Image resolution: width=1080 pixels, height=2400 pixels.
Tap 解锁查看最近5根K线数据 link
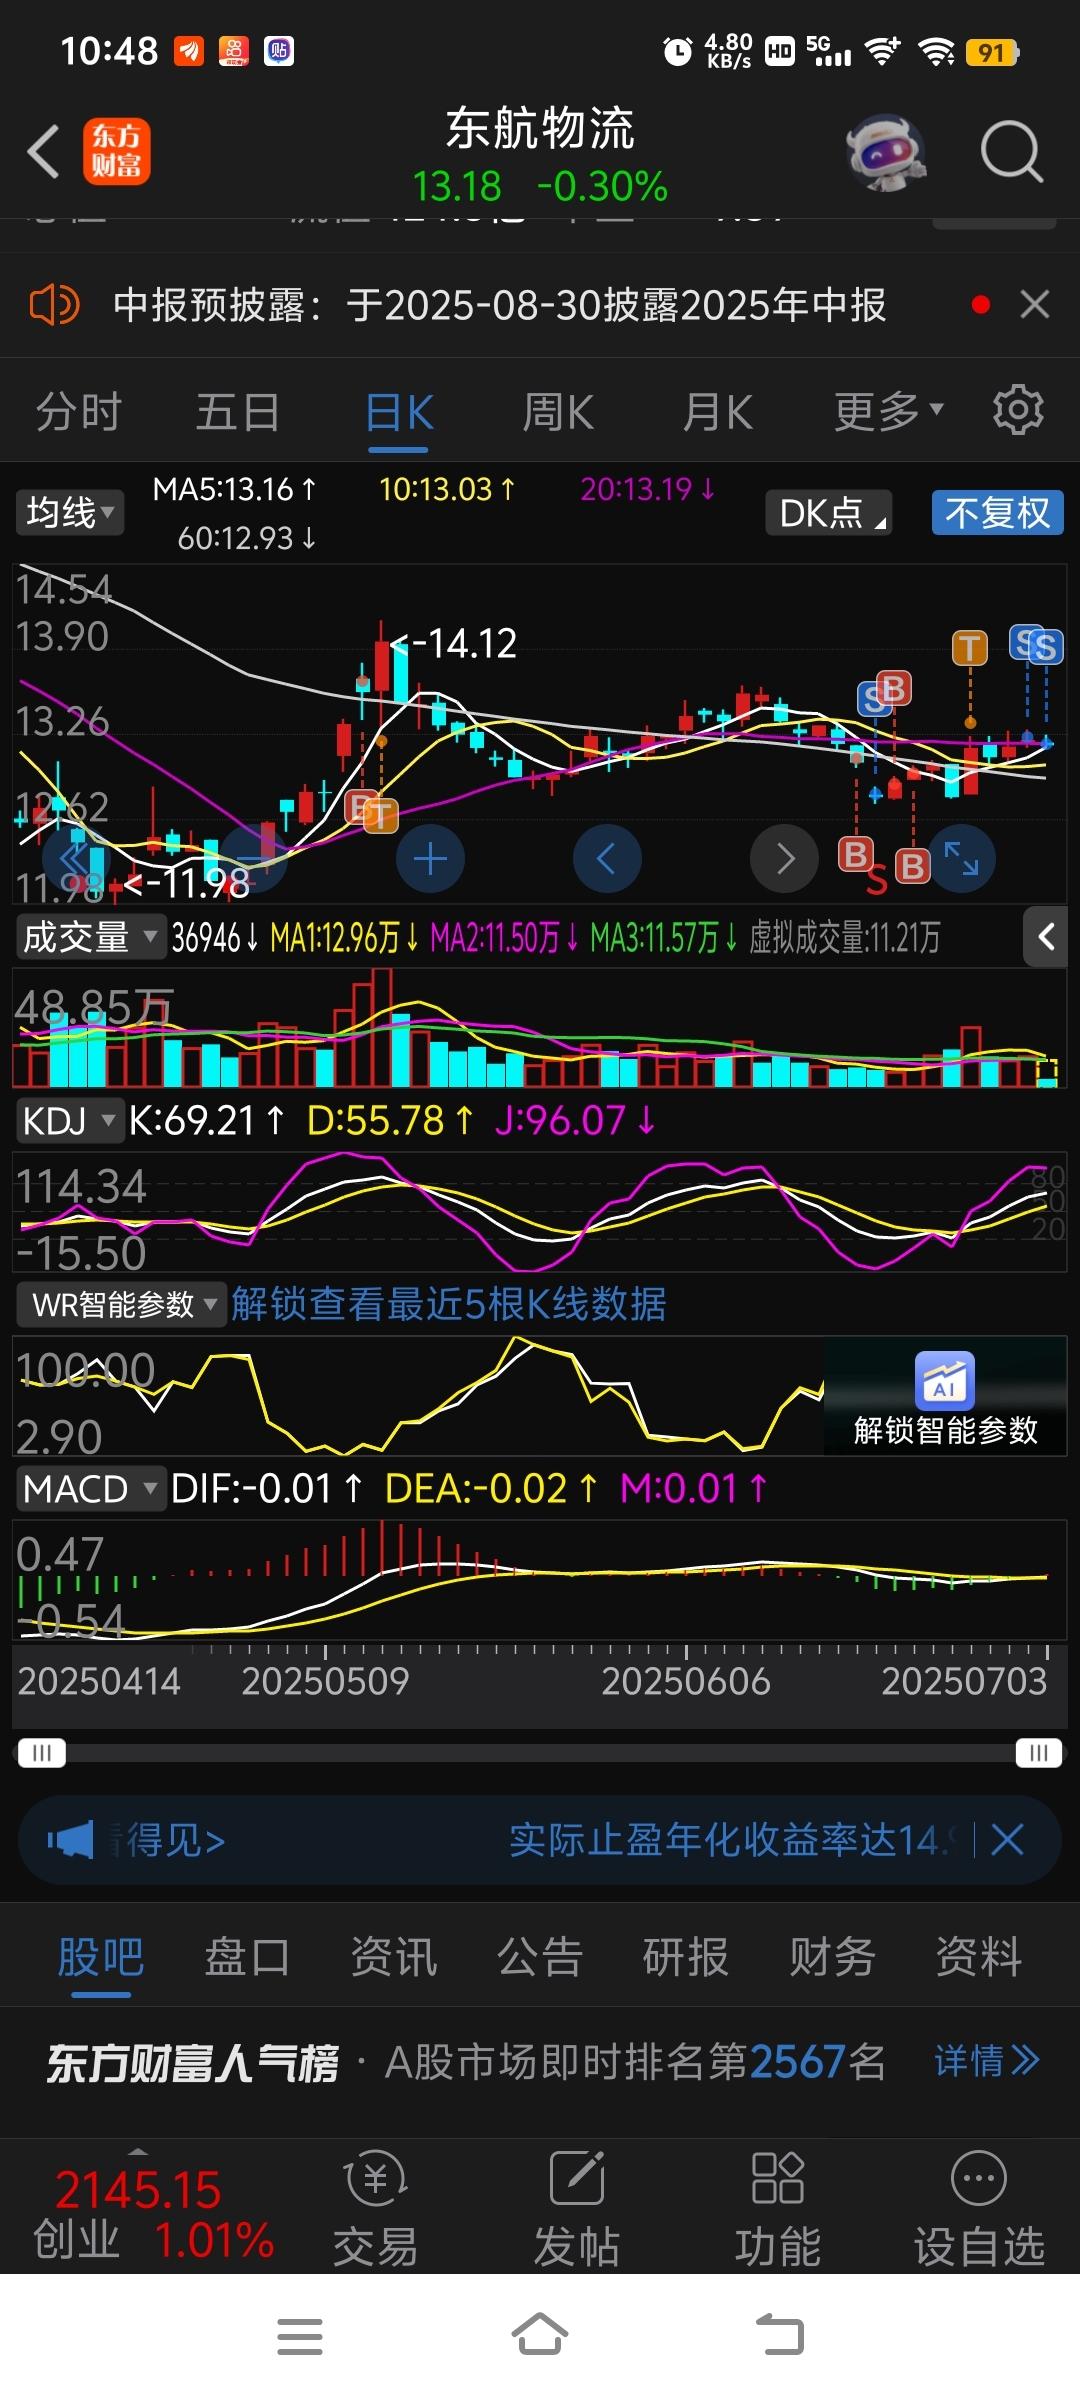pyautogui.click(x=448, y=1304)
